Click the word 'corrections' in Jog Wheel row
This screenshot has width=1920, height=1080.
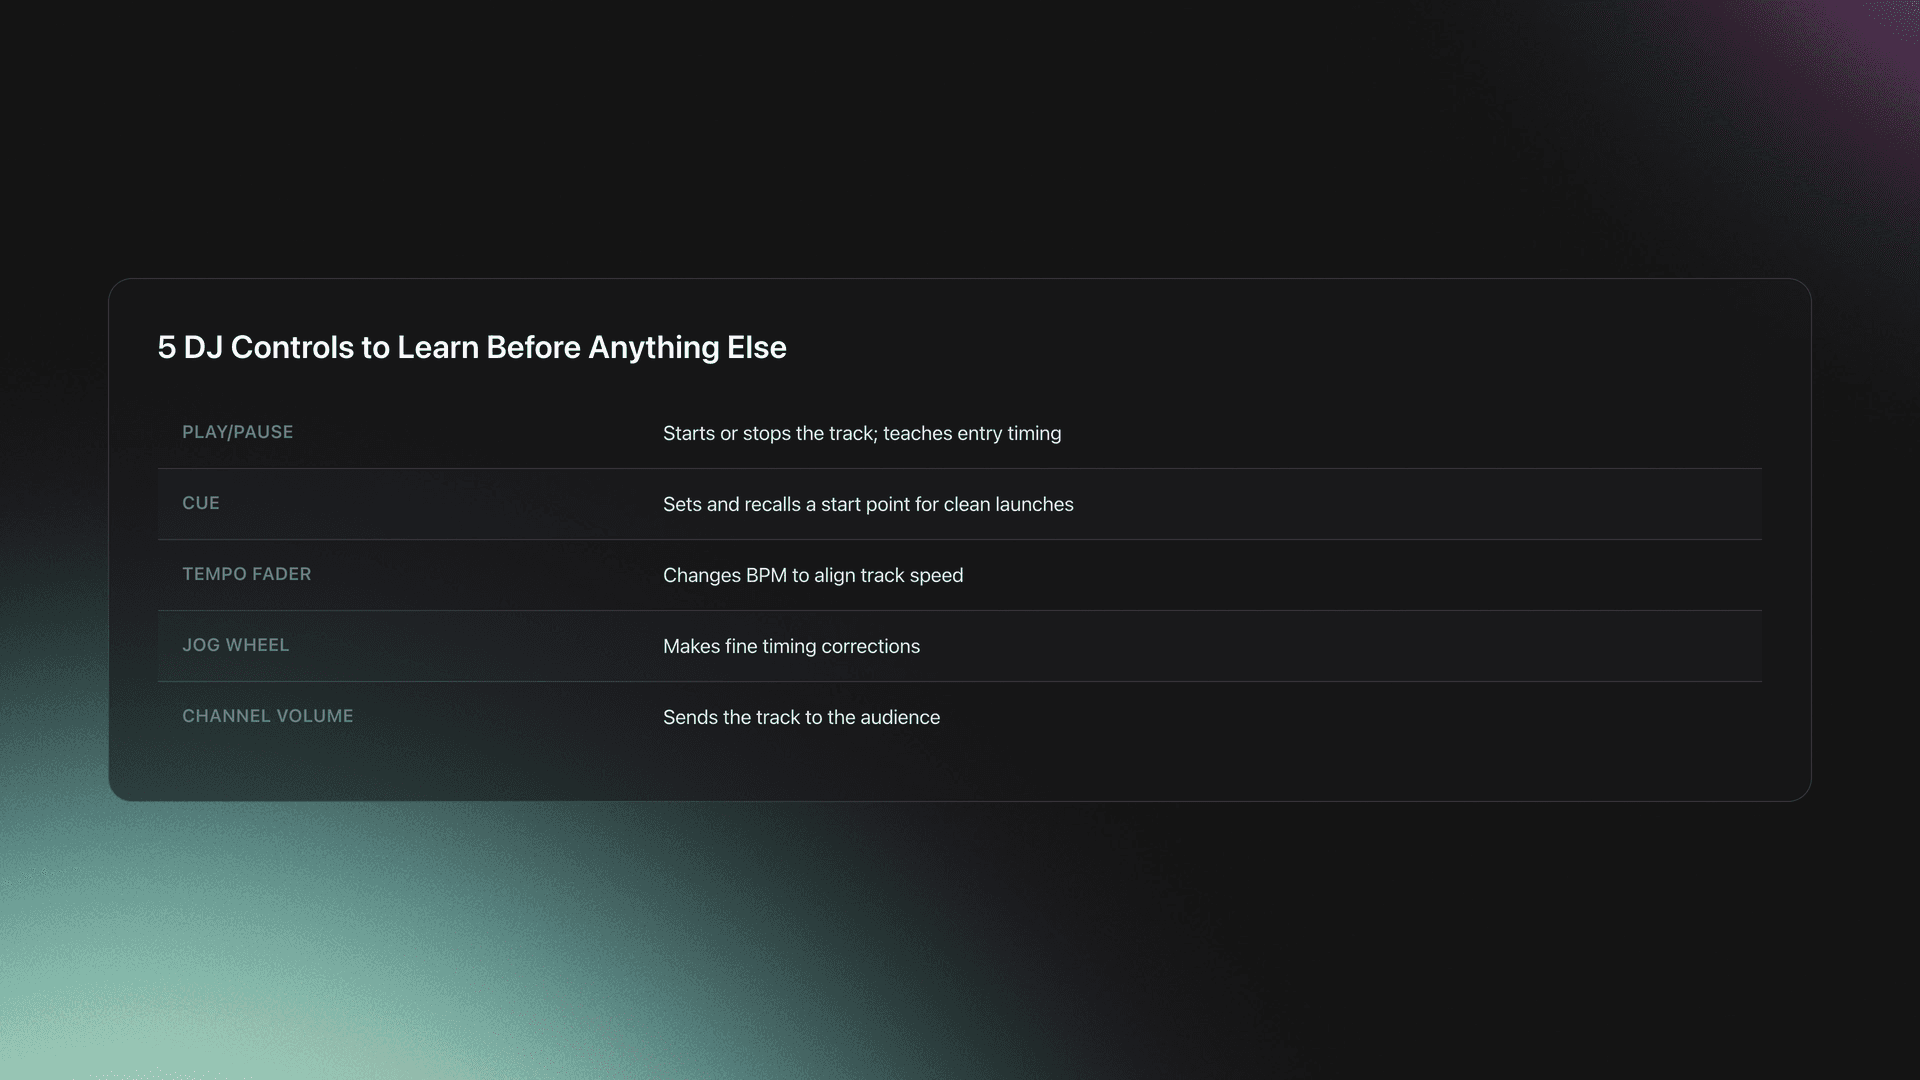click(x=870, y=646)
